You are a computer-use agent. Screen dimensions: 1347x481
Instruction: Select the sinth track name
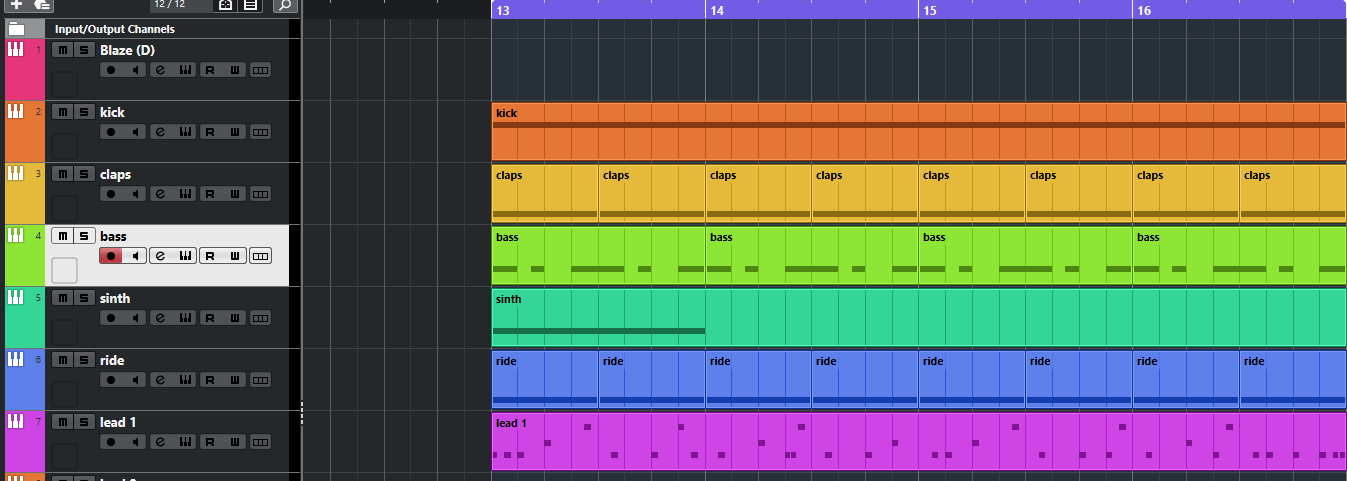pos(115,298)
